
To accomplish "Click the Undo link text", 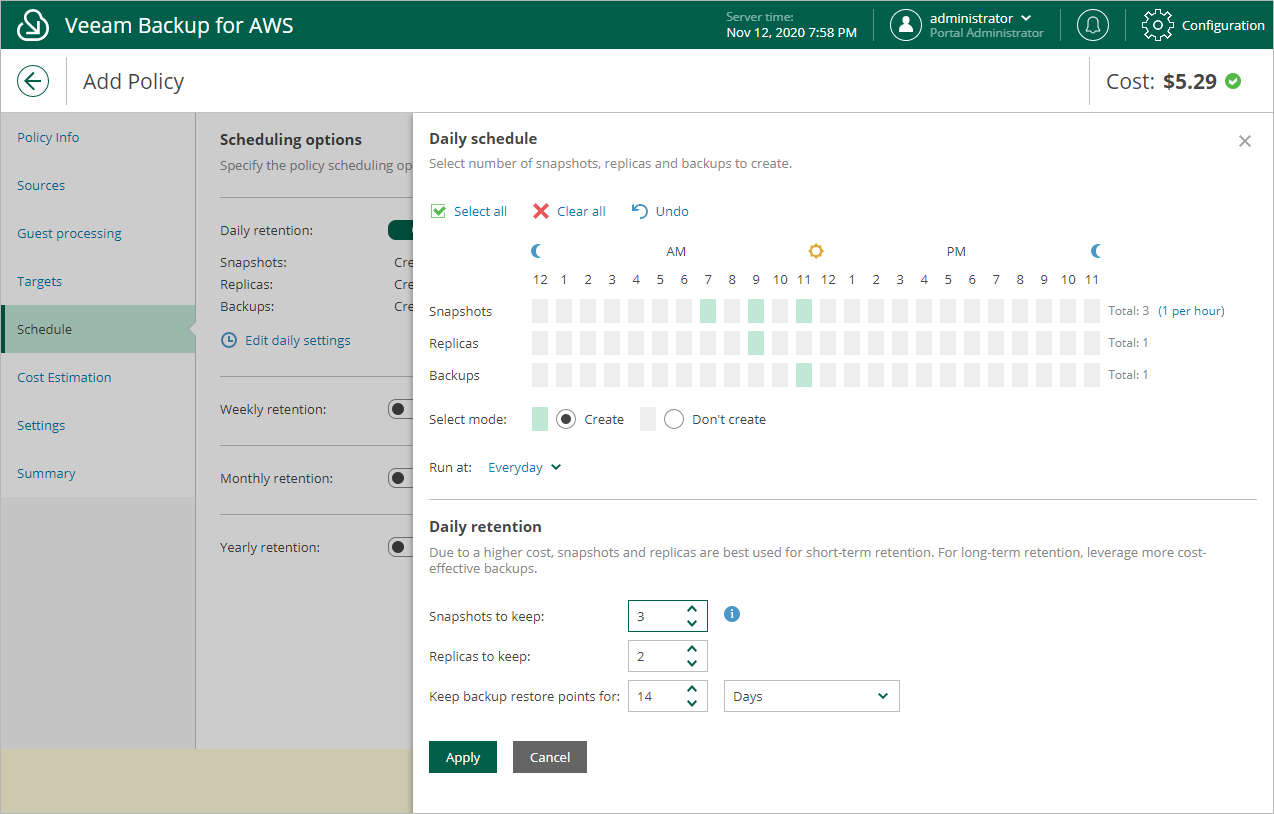I will (672, 211).
